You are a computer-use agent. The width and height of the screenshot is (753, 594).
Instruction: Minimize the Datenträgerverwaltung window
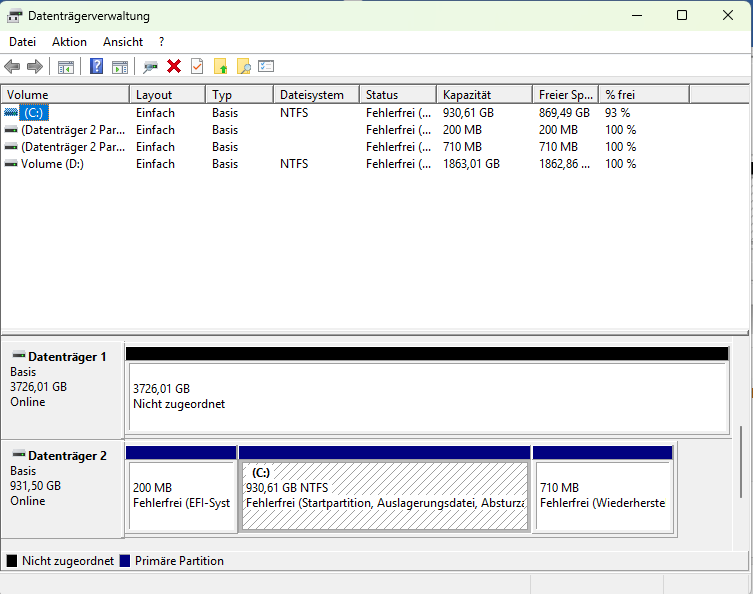[637, 15]
